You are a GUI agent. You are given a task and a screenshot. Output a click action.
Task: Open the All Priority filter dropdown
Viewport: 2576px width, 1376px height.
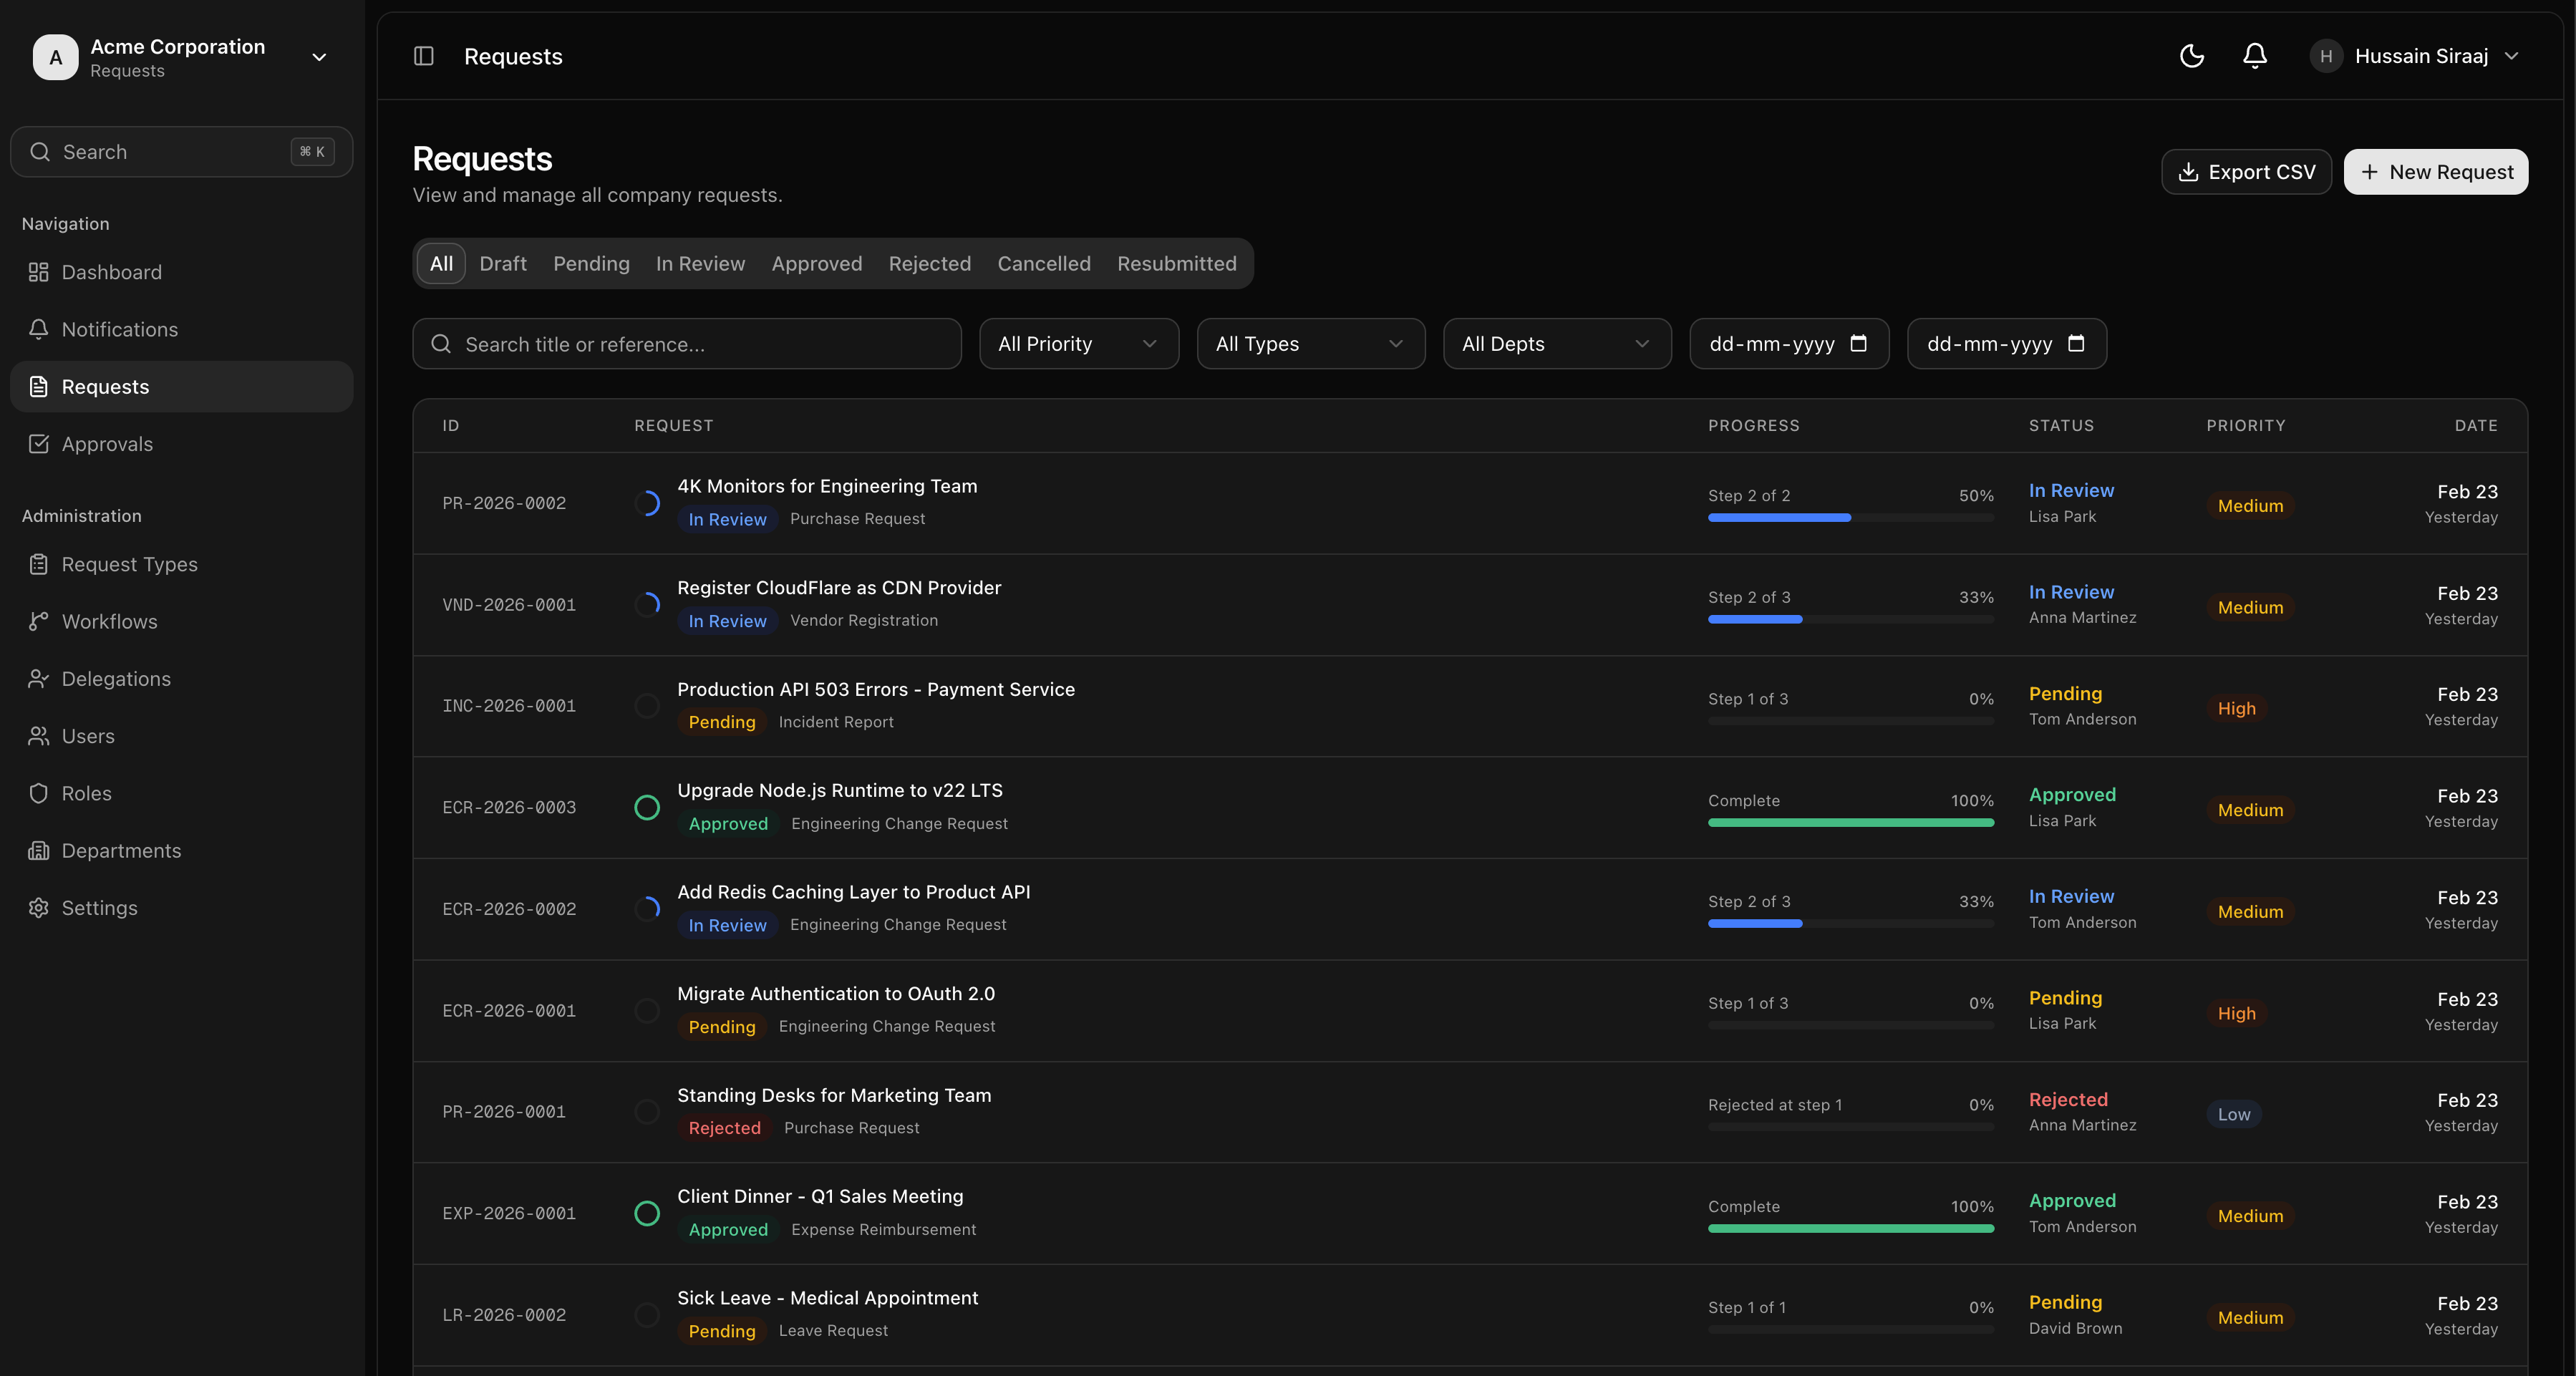pyautogui.click(x=1079, y=343)
